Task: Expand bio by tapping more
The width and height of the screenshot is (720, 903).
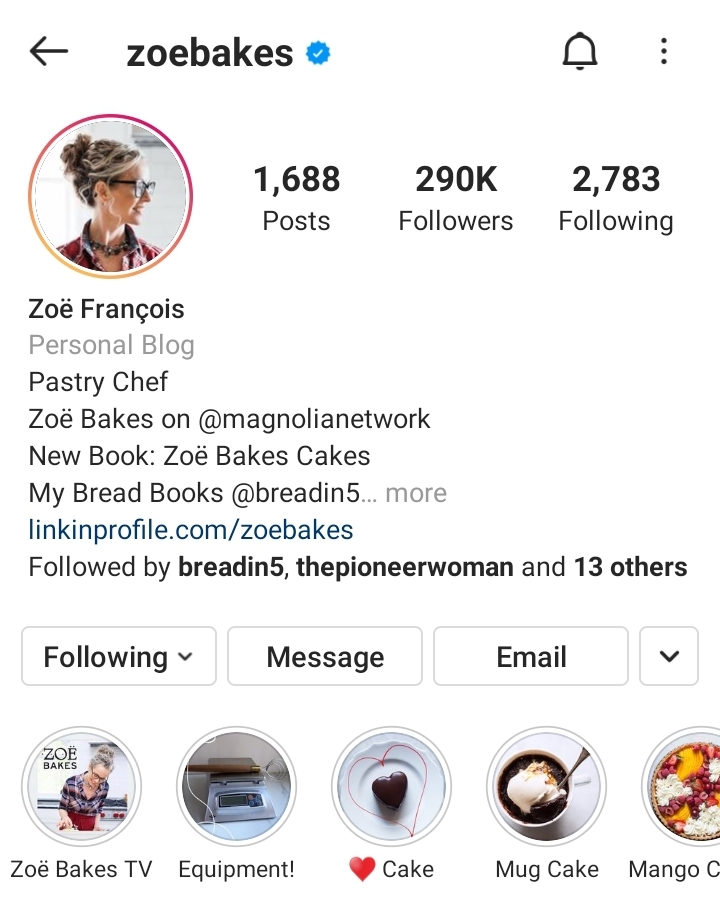Action: (x=416, y=493)
